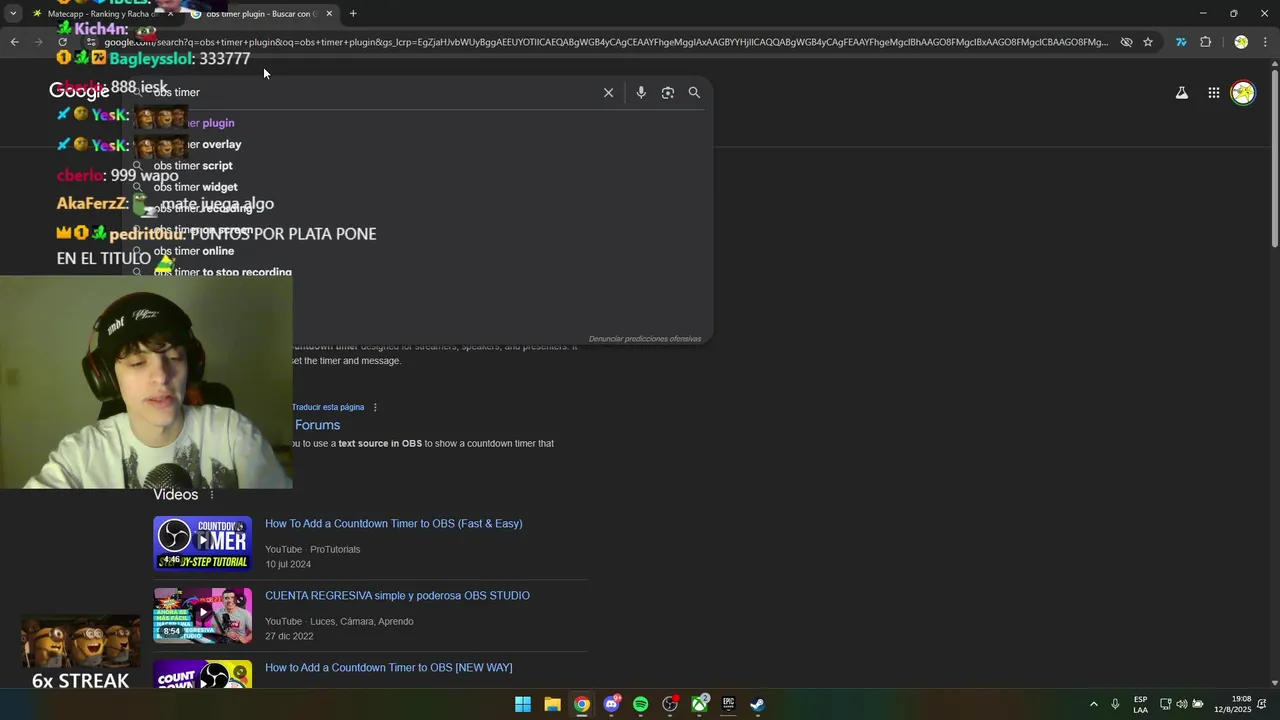The image size is (1280, 720).
Task: Open the tab search dropdown arrow
Action: (x=13, y=14)
